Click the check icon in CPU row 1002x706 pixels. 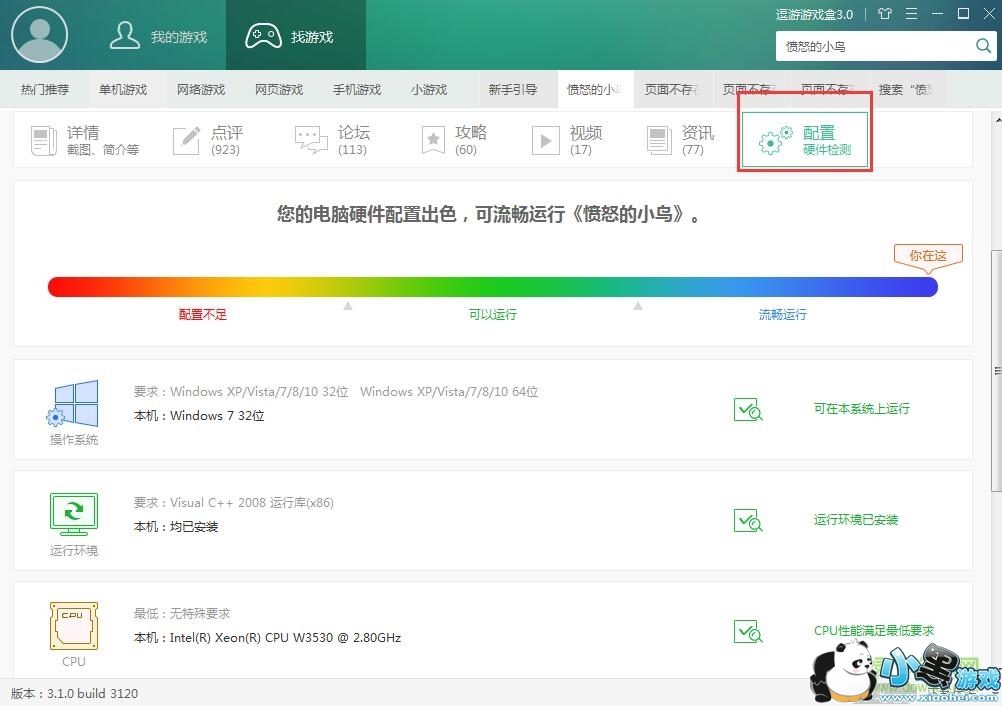tap(748, 631)
